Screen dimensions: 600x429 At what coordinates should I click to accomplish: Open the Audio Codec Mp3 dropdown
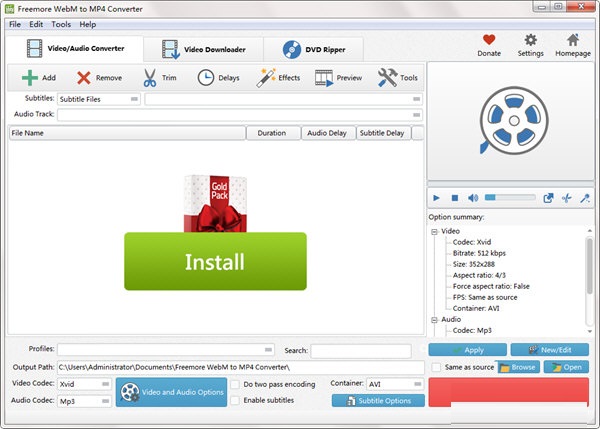click(85, 401)
